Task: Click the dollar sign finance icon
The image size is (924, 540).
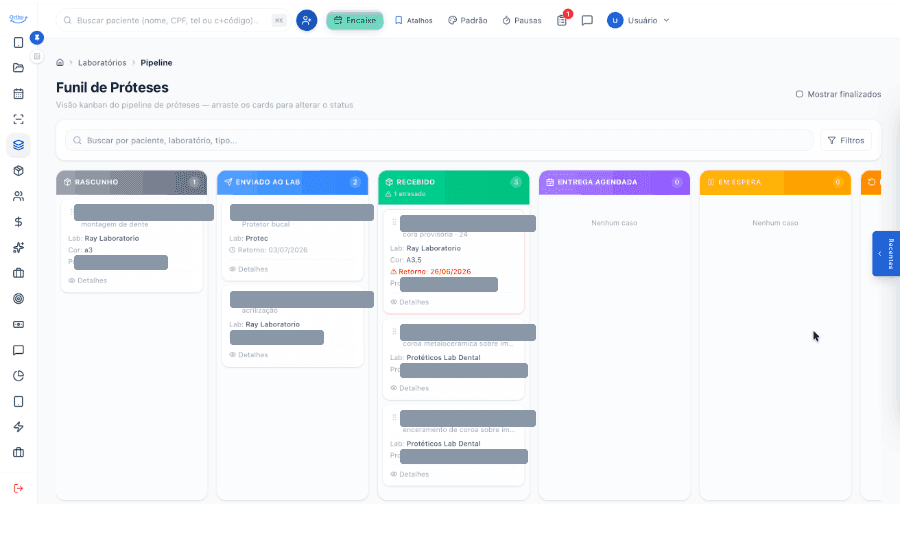Action: point(18,222)
